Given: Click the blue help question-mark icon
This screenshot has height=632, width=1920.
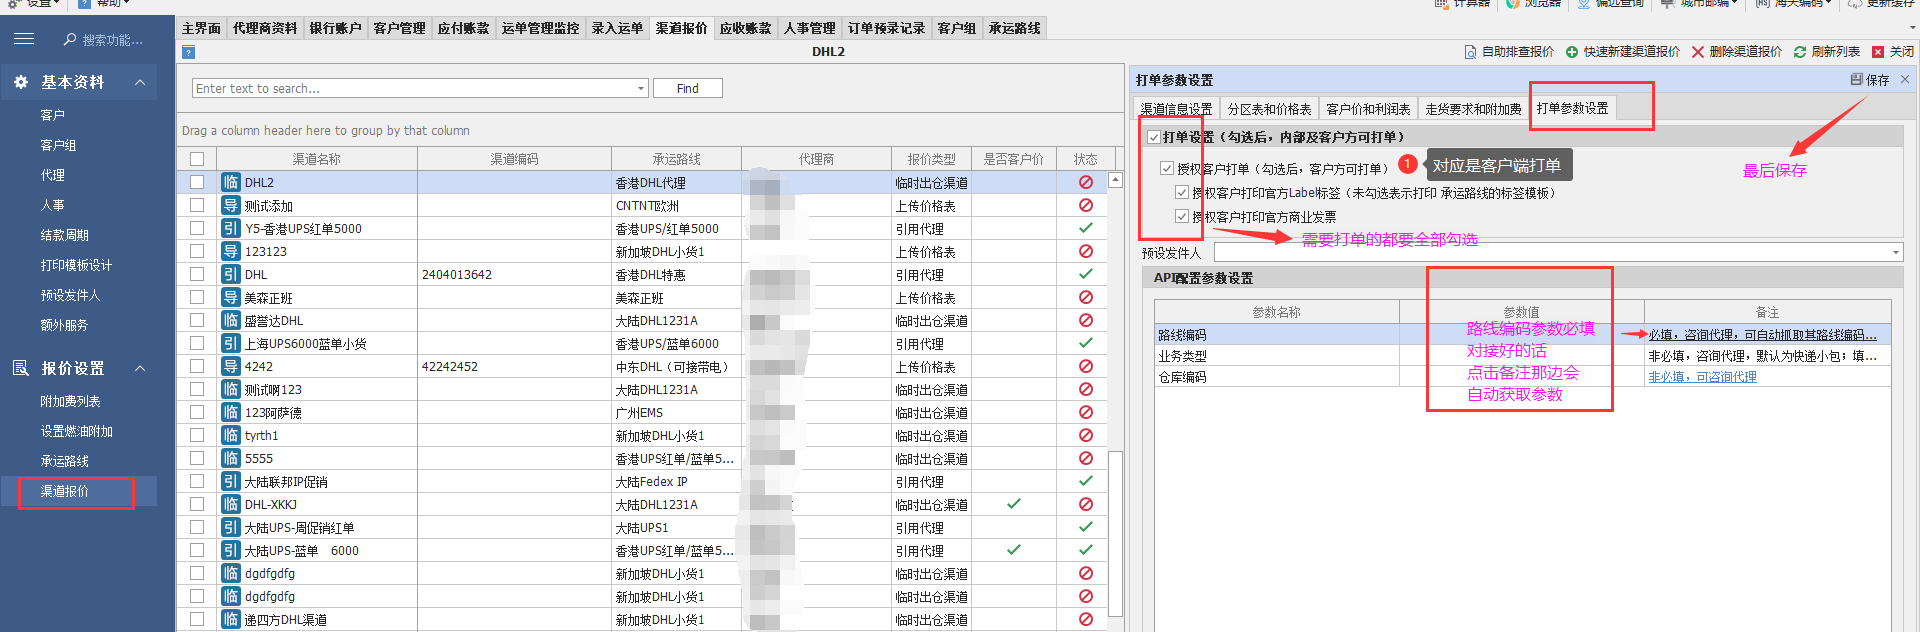Looking at the screenshot, I should click(188, 52).
